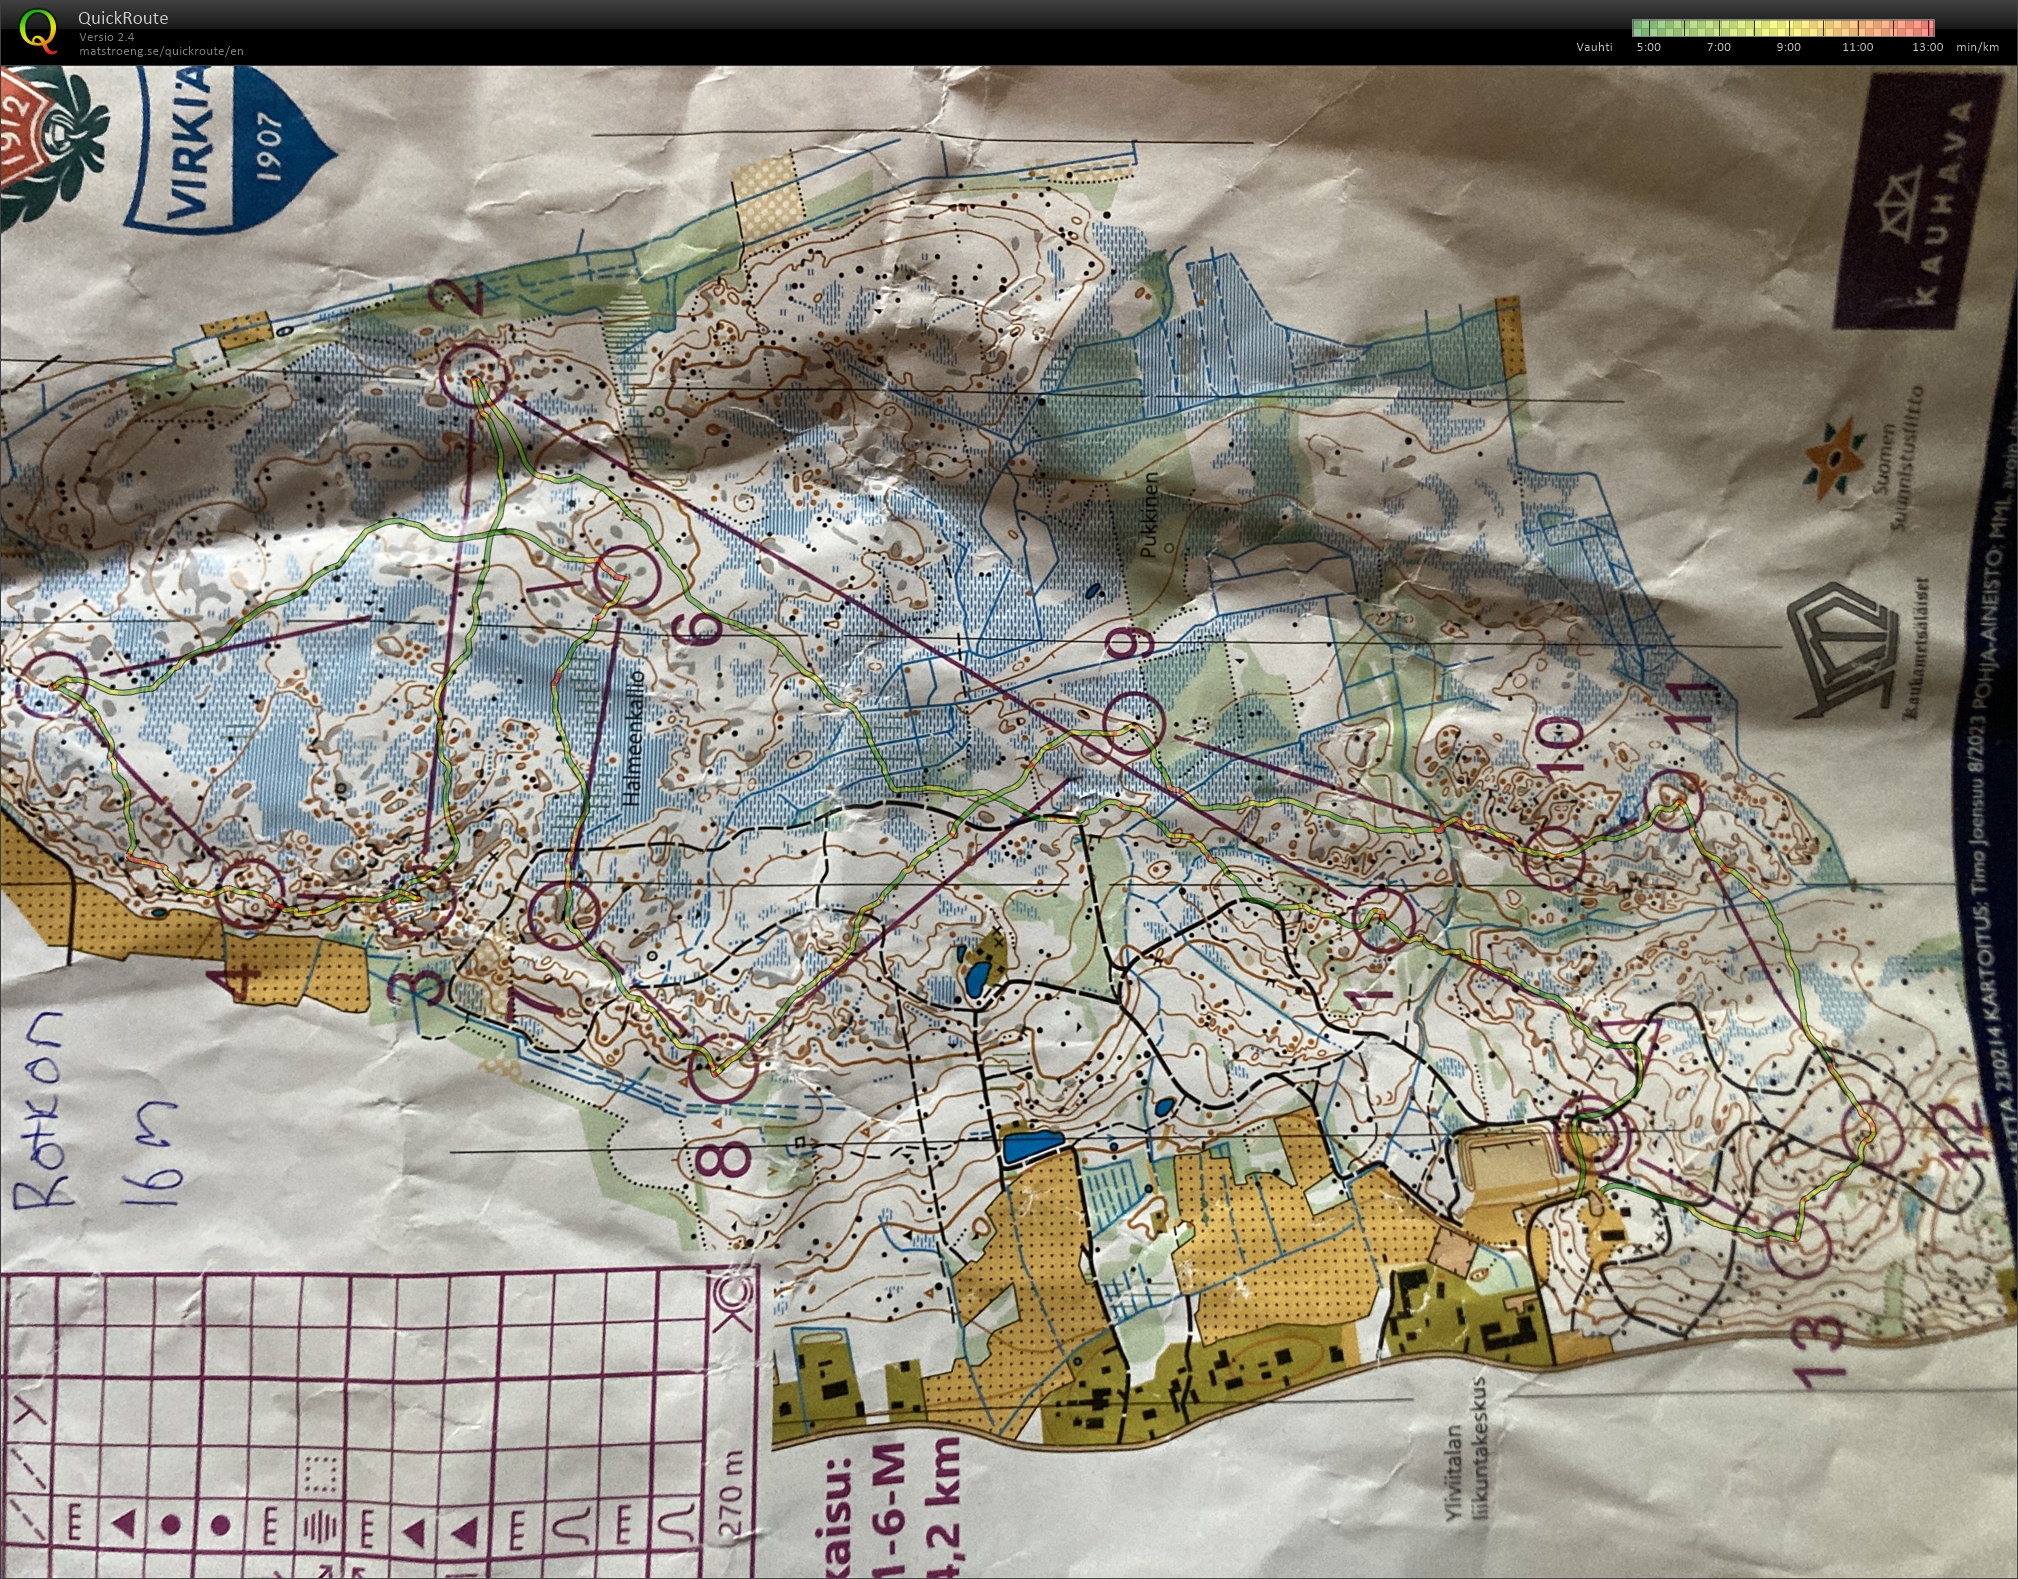This screenshot has height=1579, width=2018.
Task: Click control circle number 11 on map
Action: (x=1673, y=799)
